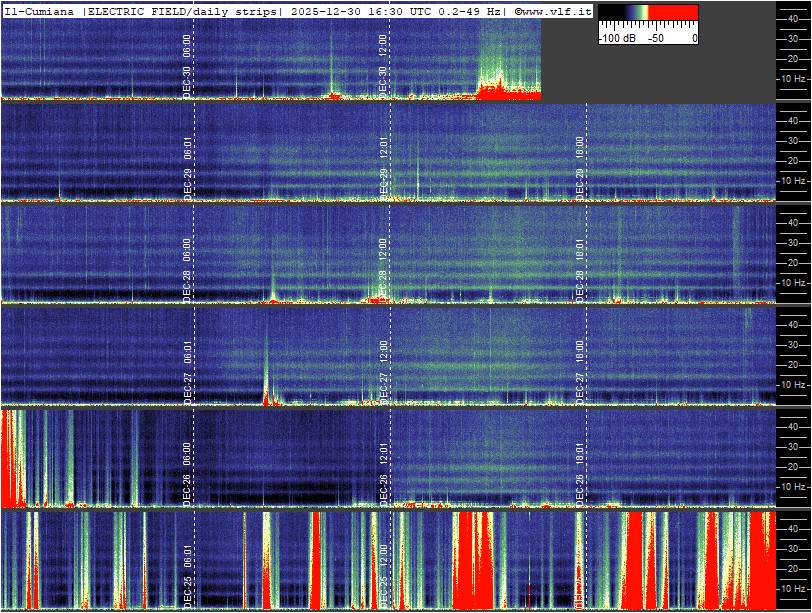
Task: Click the -100 dB label on the legend
Action: 613,38
